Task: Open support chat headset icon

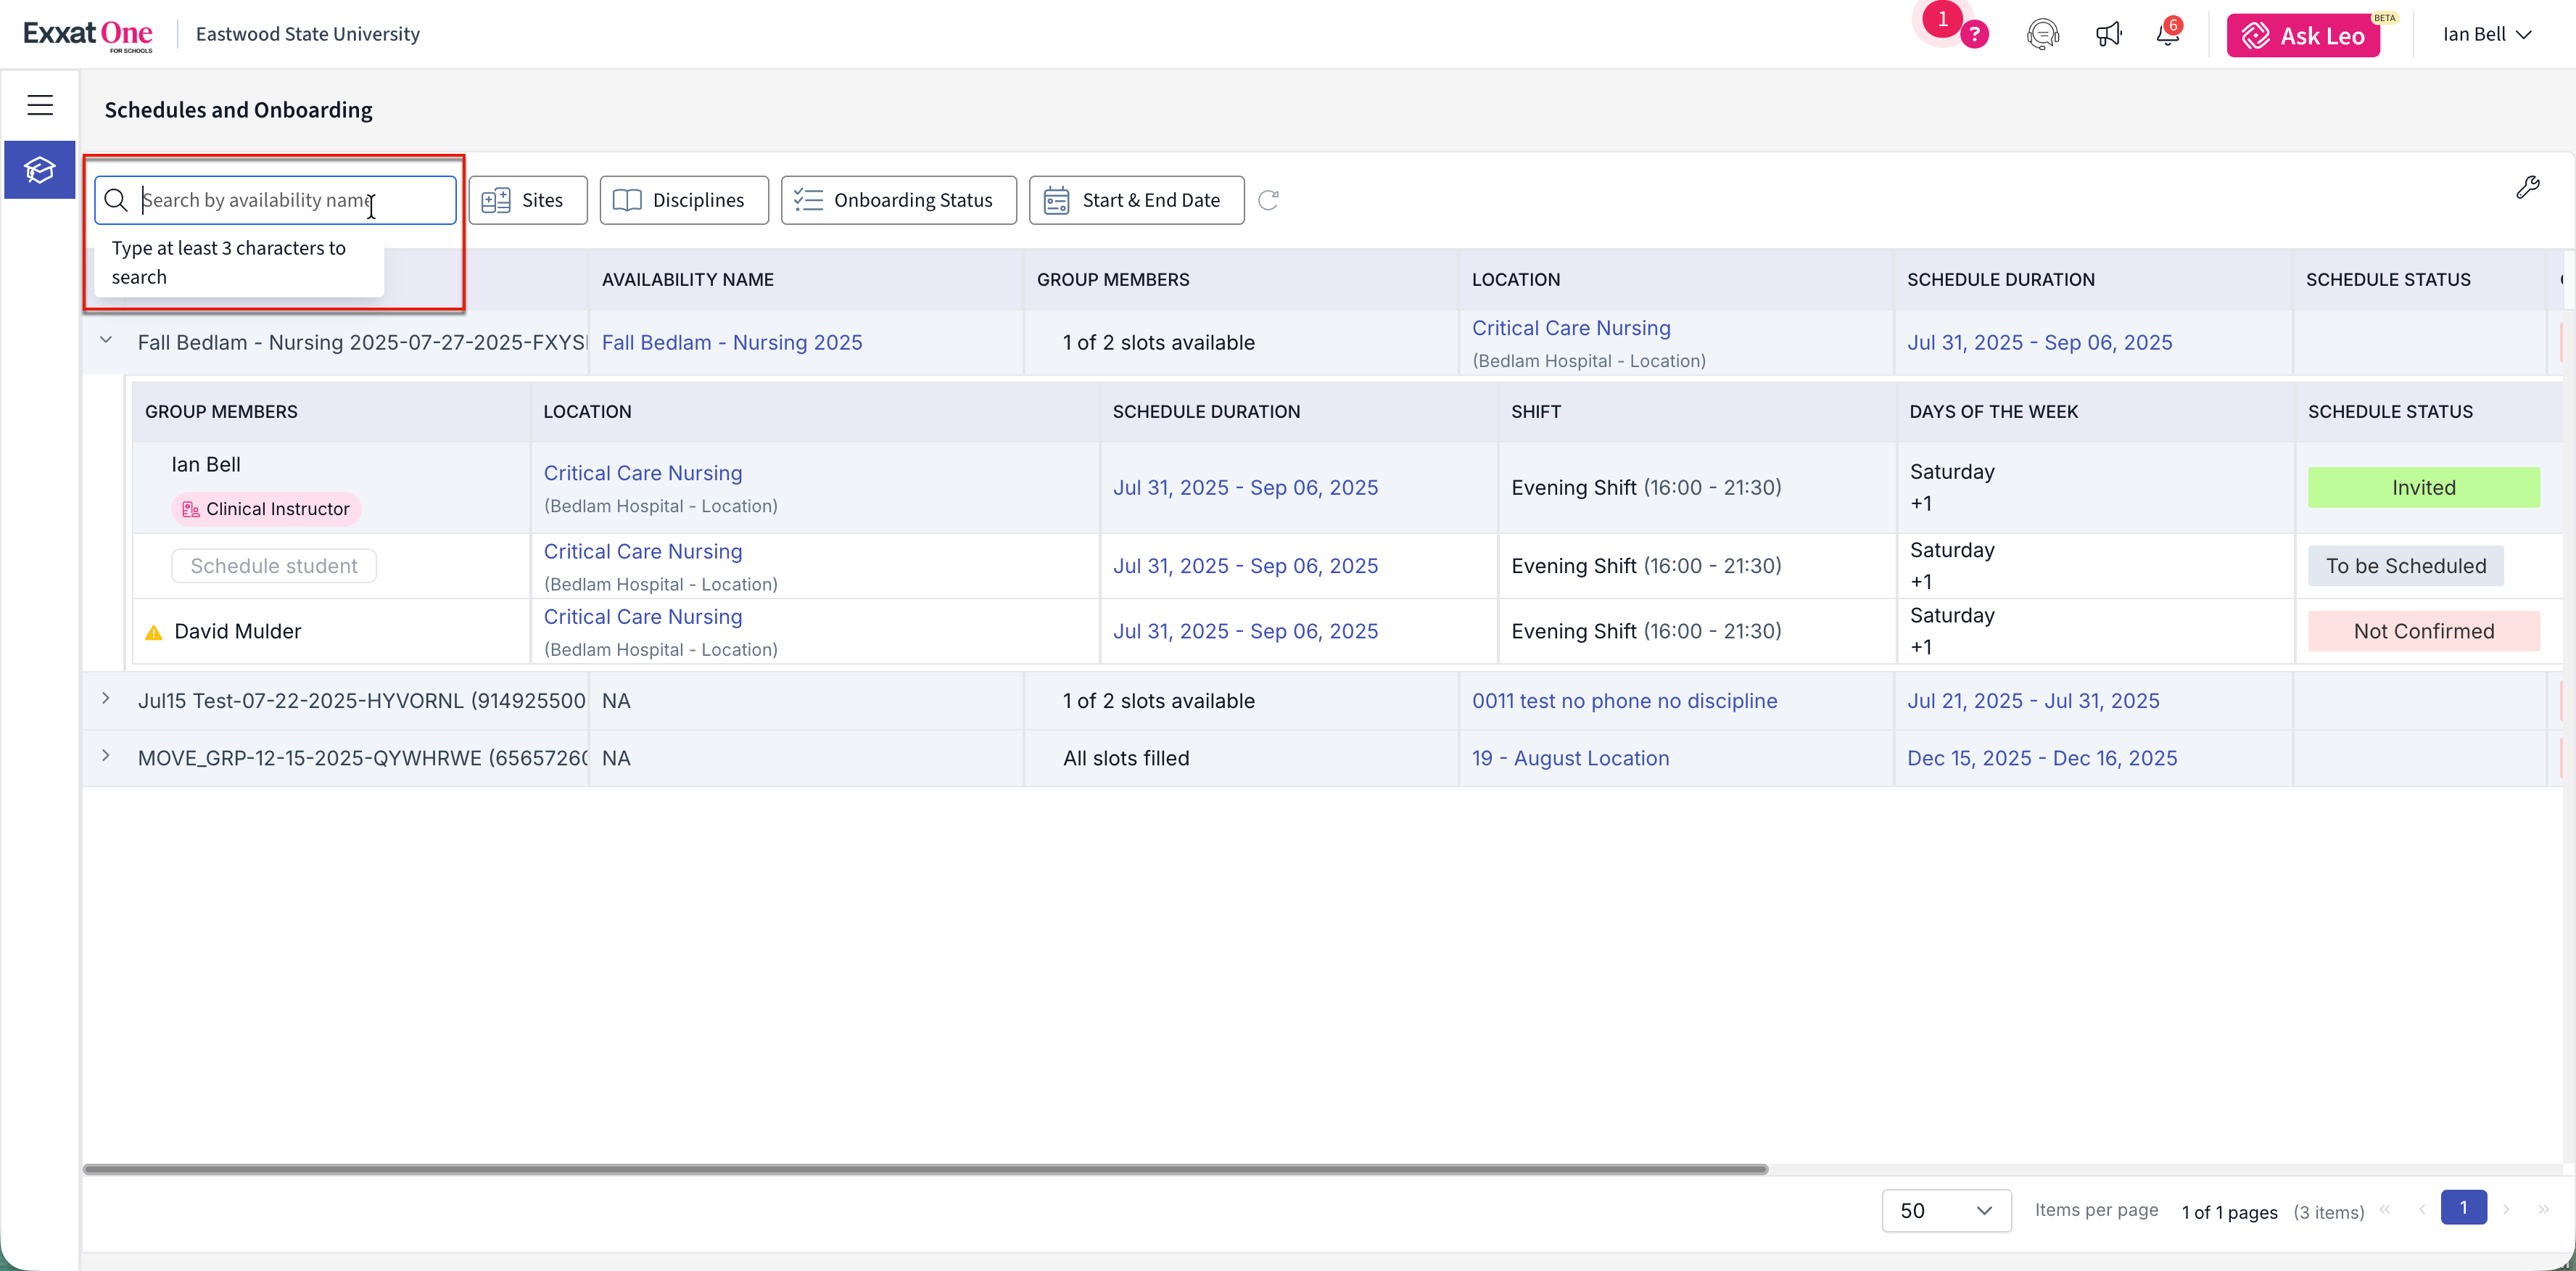Action: coord(2042,34)
